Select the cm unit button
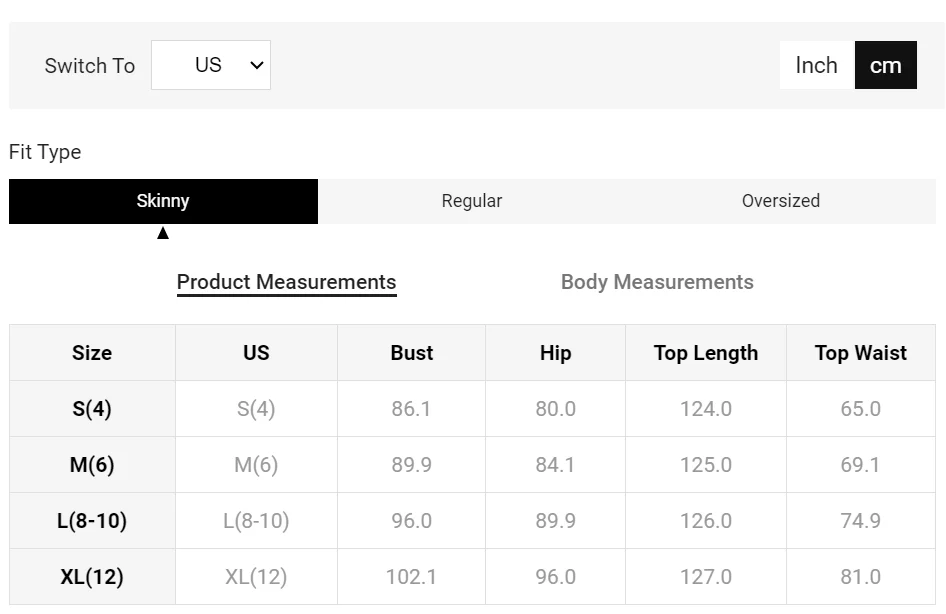946x614 pixels. click(x=885, y=65)
